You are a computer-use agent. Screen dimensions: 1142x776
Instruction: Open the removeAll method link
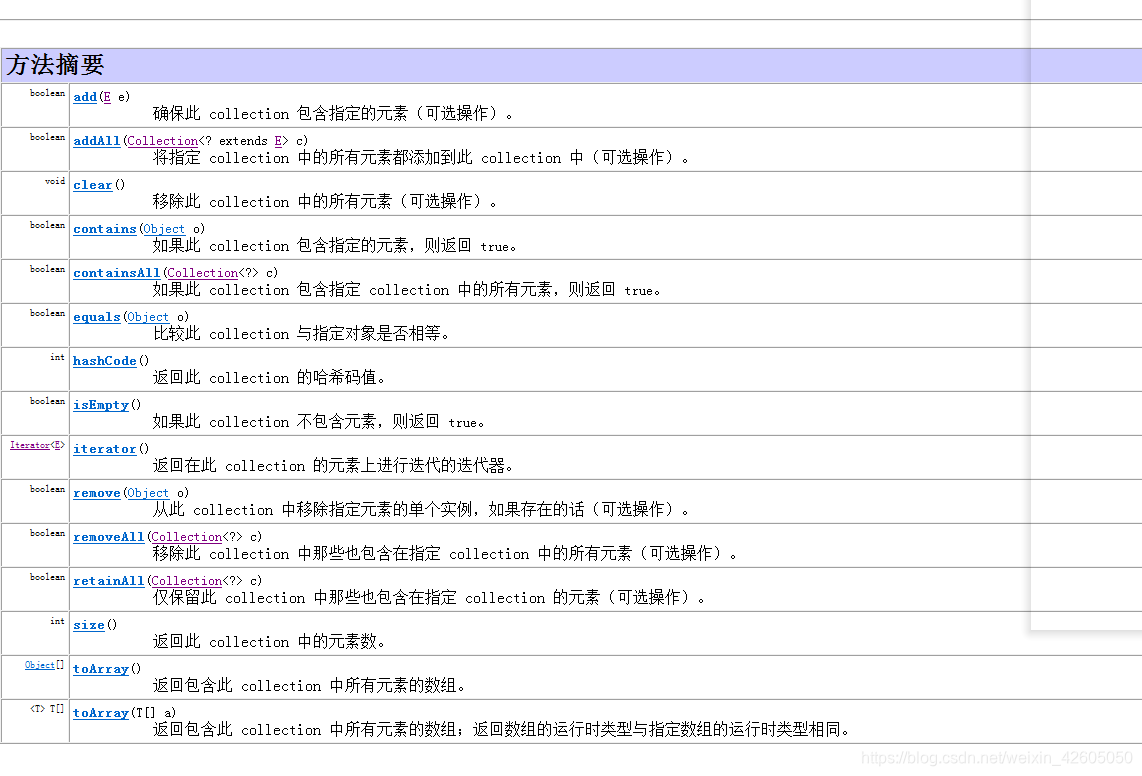point(109,537)
